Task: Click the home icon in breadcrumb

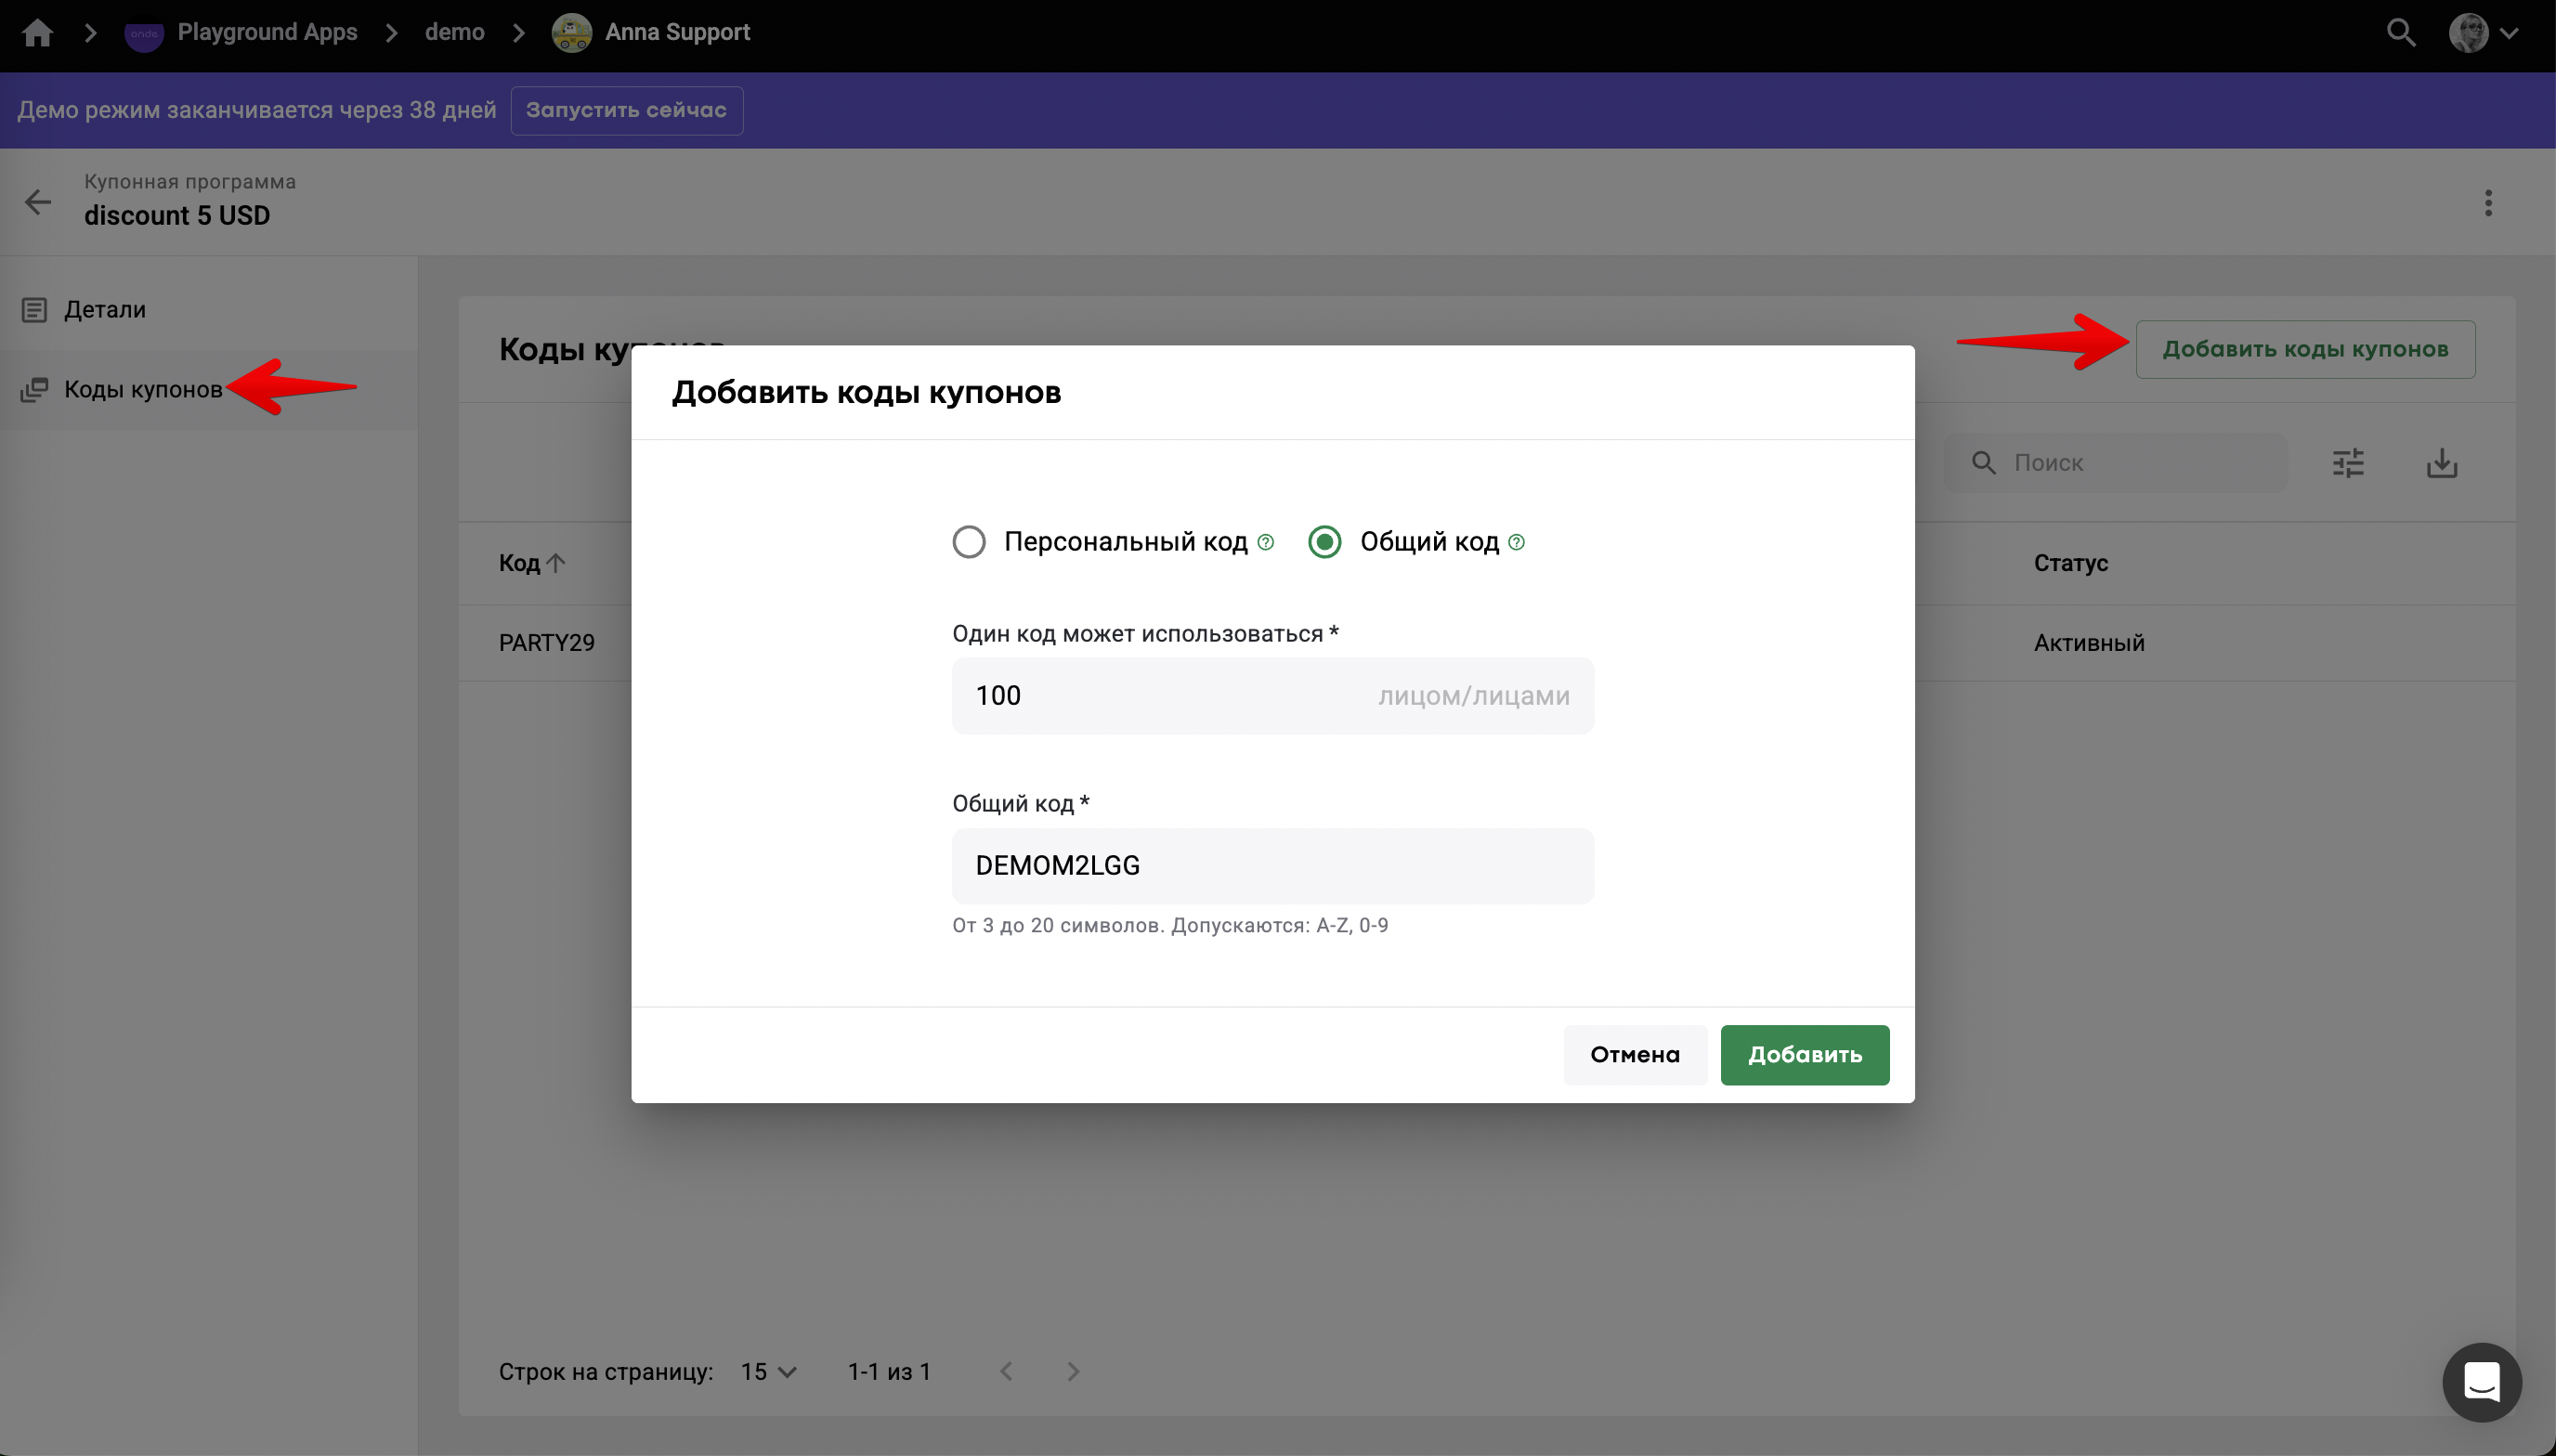Action: pyautogui.click(x=37, y=33)
